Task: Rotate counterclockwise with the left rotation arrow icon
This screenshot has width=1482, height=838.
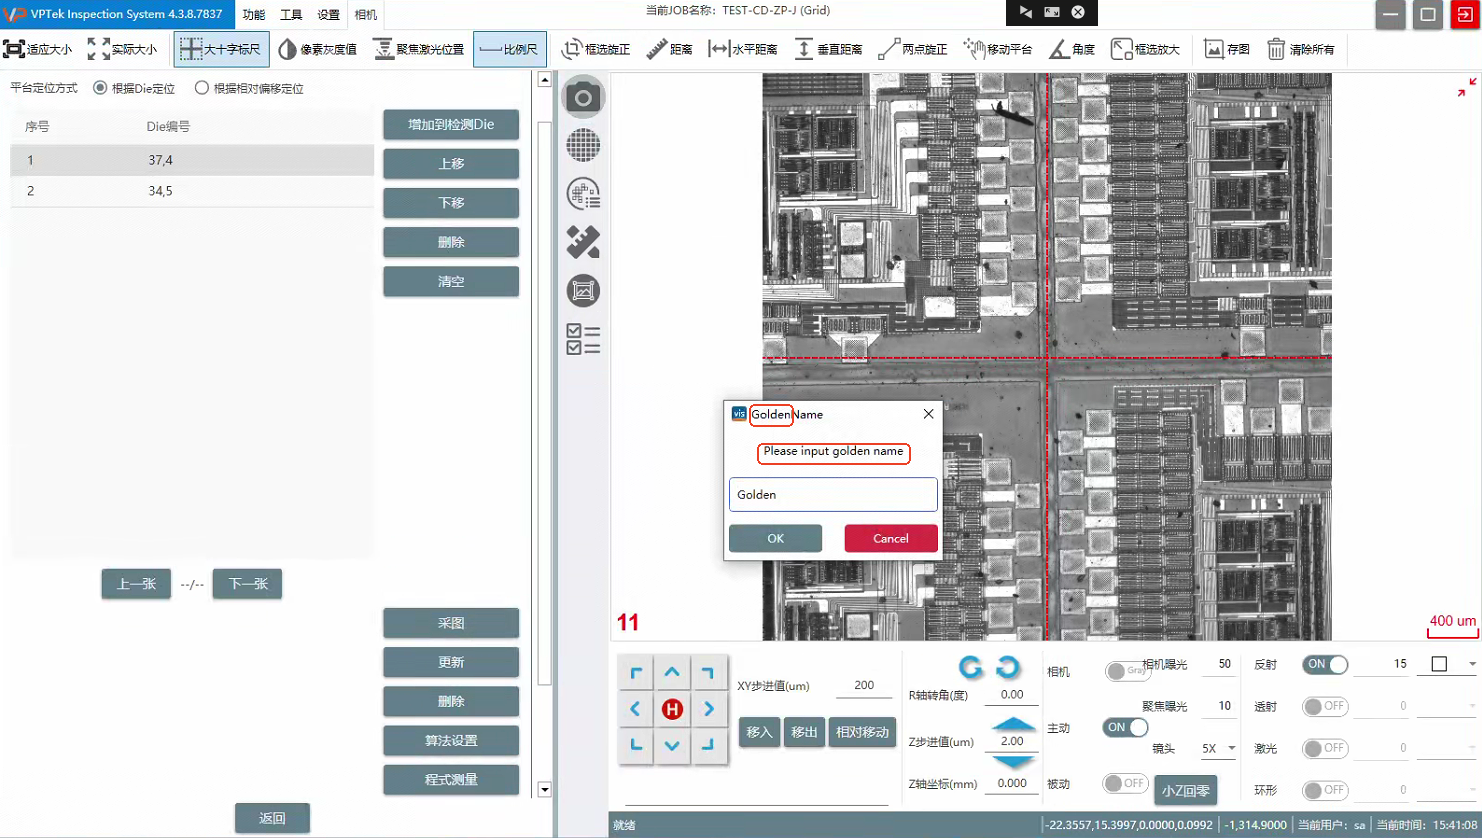Action: (970, 667)
